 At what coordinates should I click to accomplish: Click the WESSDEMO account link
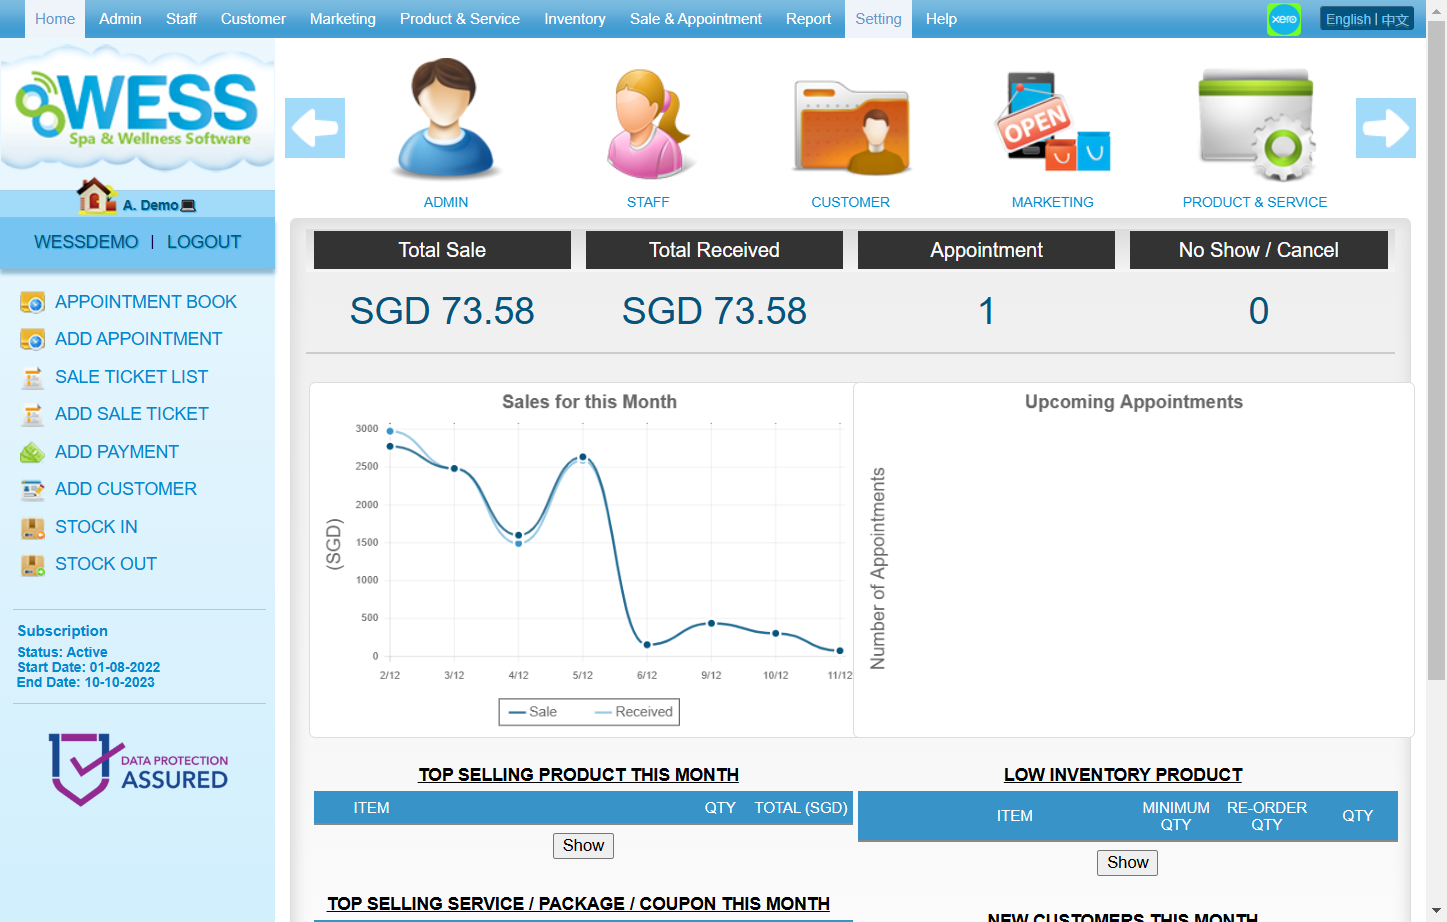click(x=86, y=242)
